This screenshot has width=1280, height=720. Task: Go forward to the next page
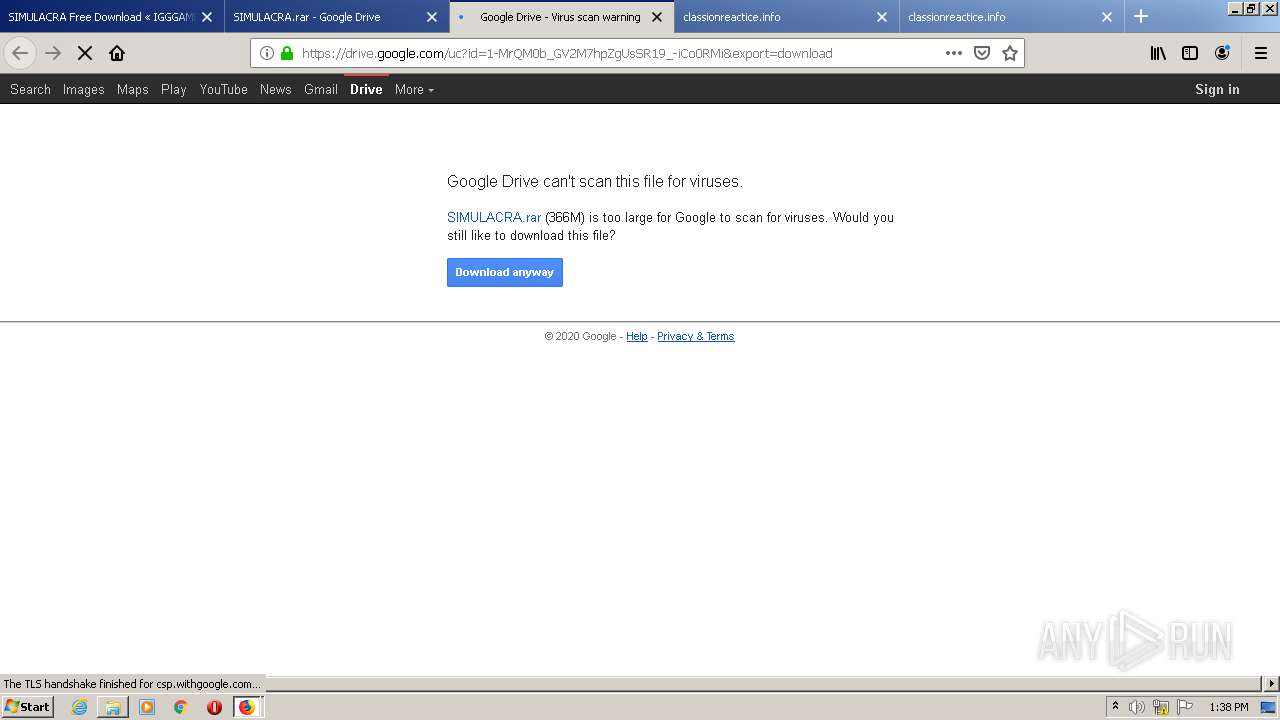(53, 53)
